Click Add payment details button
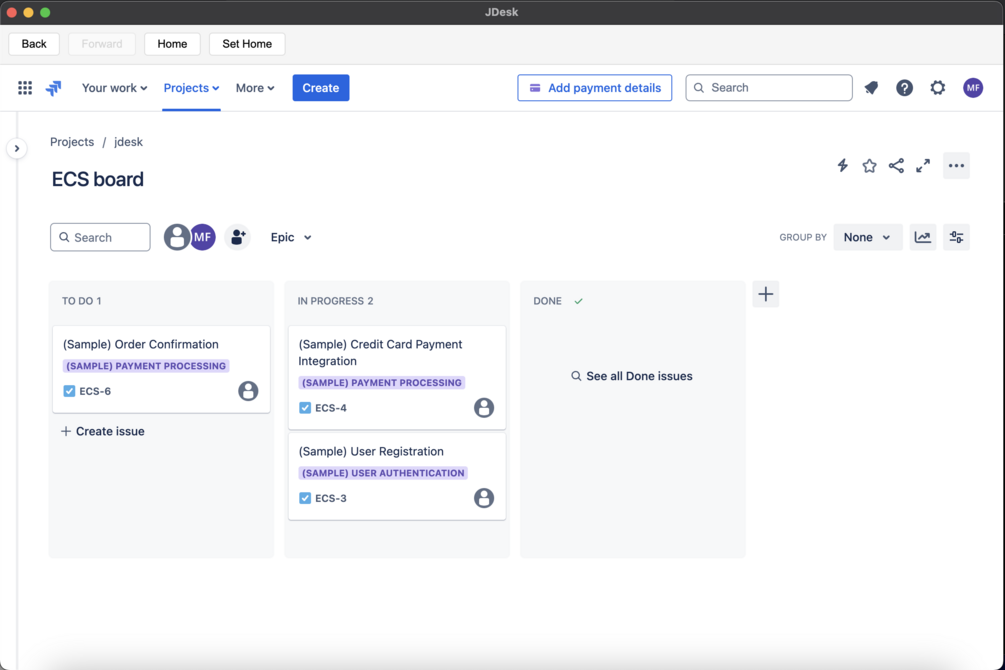This screenshot has width=1005, height=670. pyautogui.click(x=595, y=88)
